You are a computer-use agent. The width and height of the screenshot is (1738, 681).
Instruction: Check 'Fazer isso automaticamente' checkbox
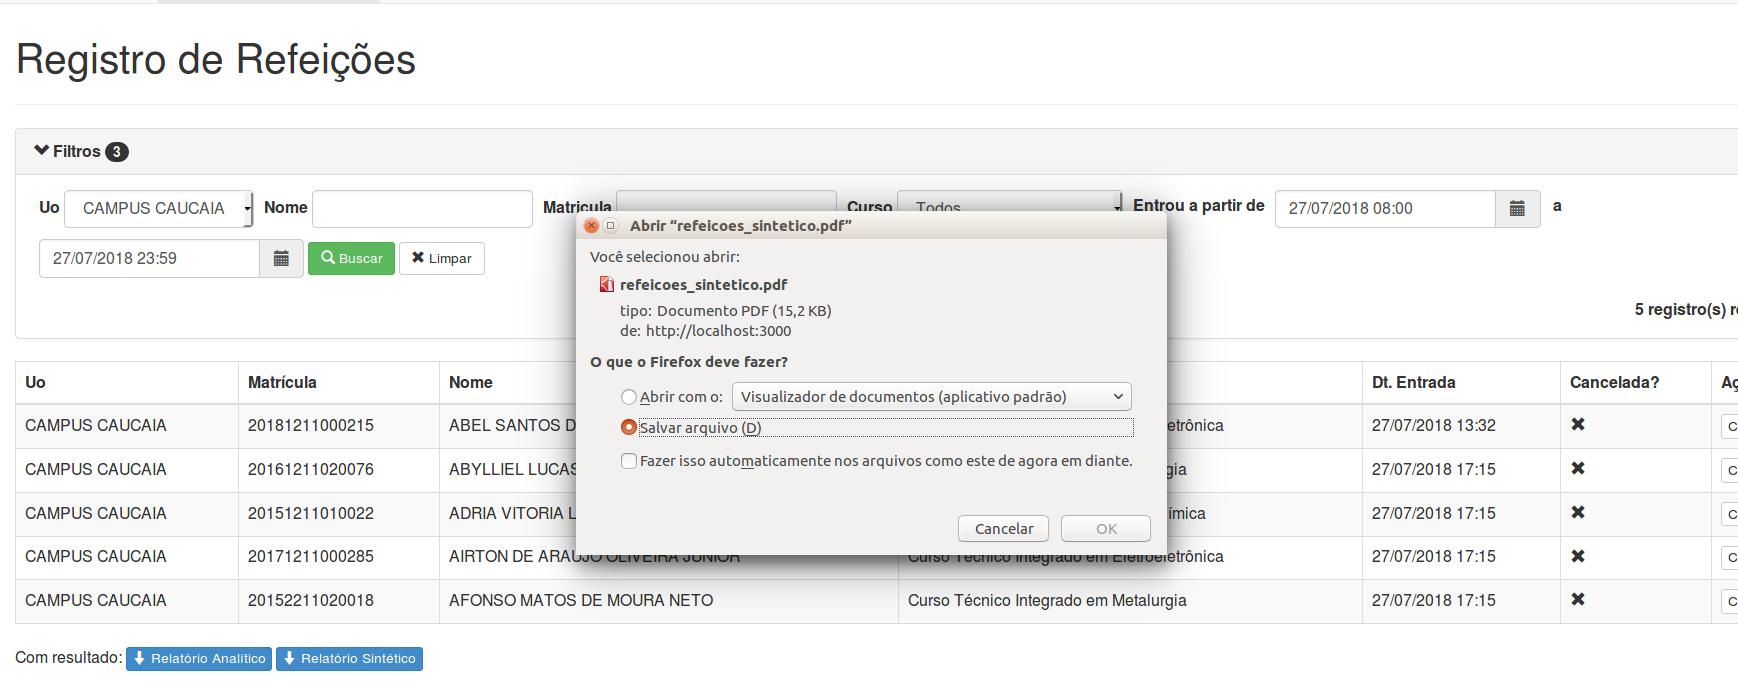[x=629, y=461]
